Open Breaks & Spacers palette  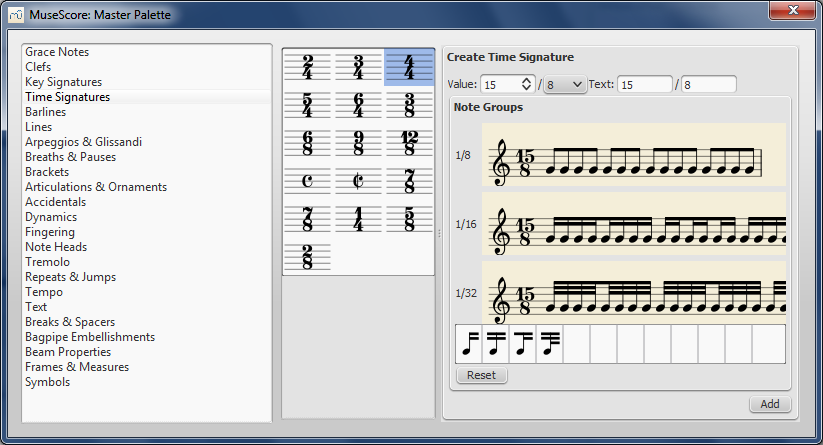tap(70, 322)
